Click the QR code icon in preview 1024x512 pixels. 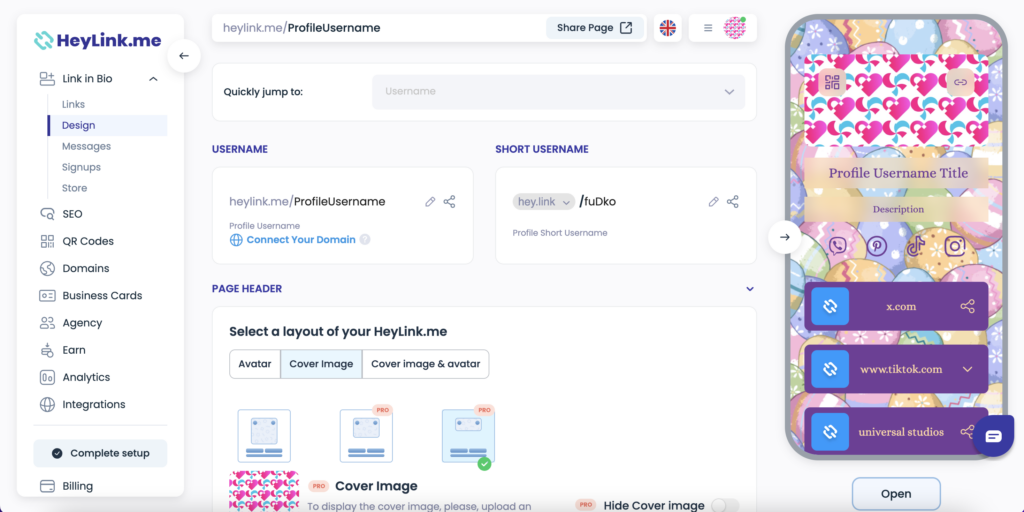832,83
